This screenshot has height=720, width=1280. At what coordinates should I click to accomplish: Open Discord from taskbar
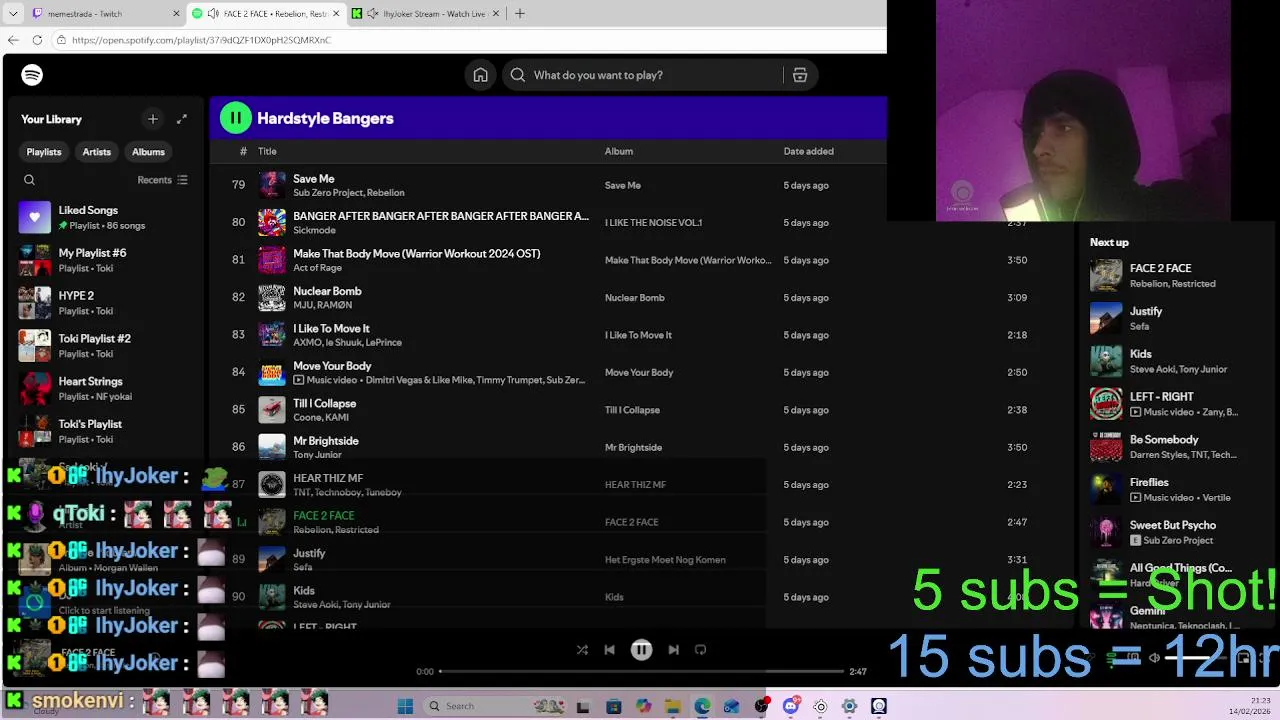pos(791,706)
